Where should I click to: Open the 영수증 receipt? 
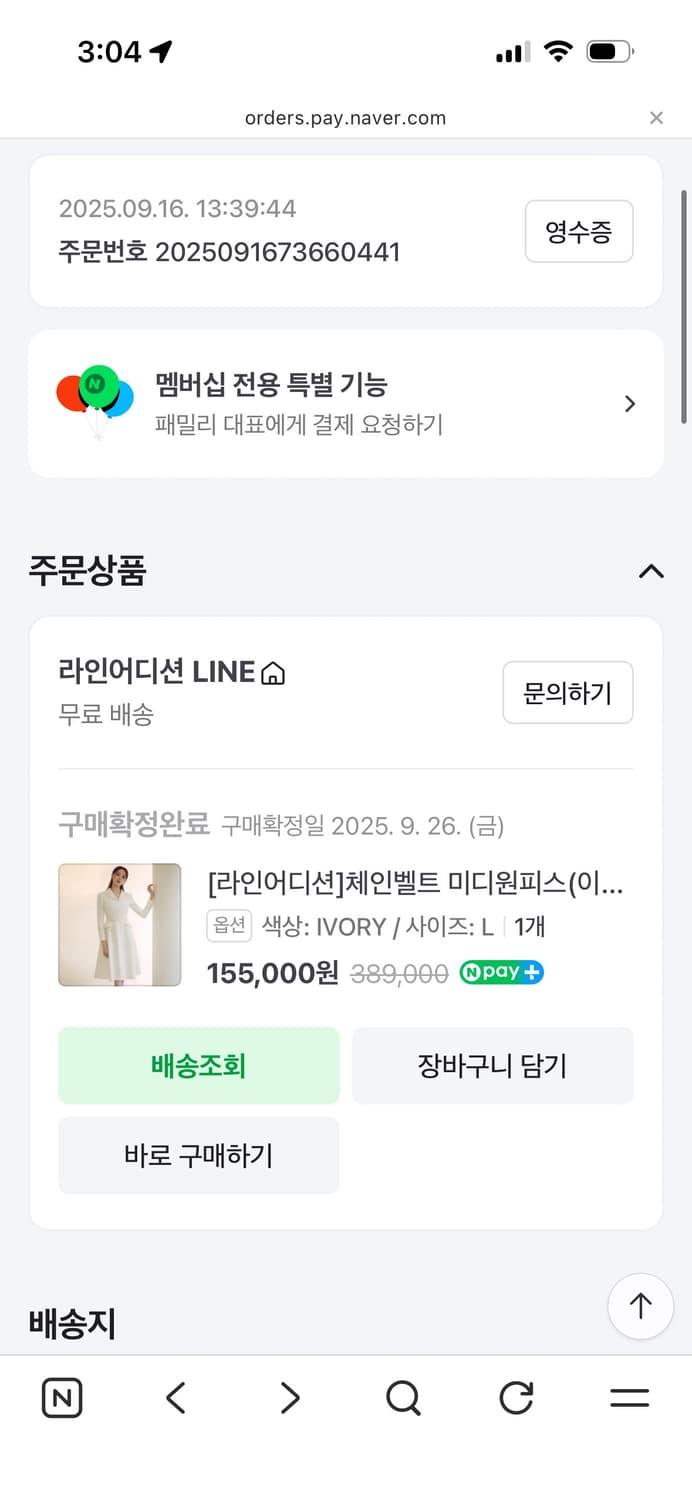tap(578, 231)
